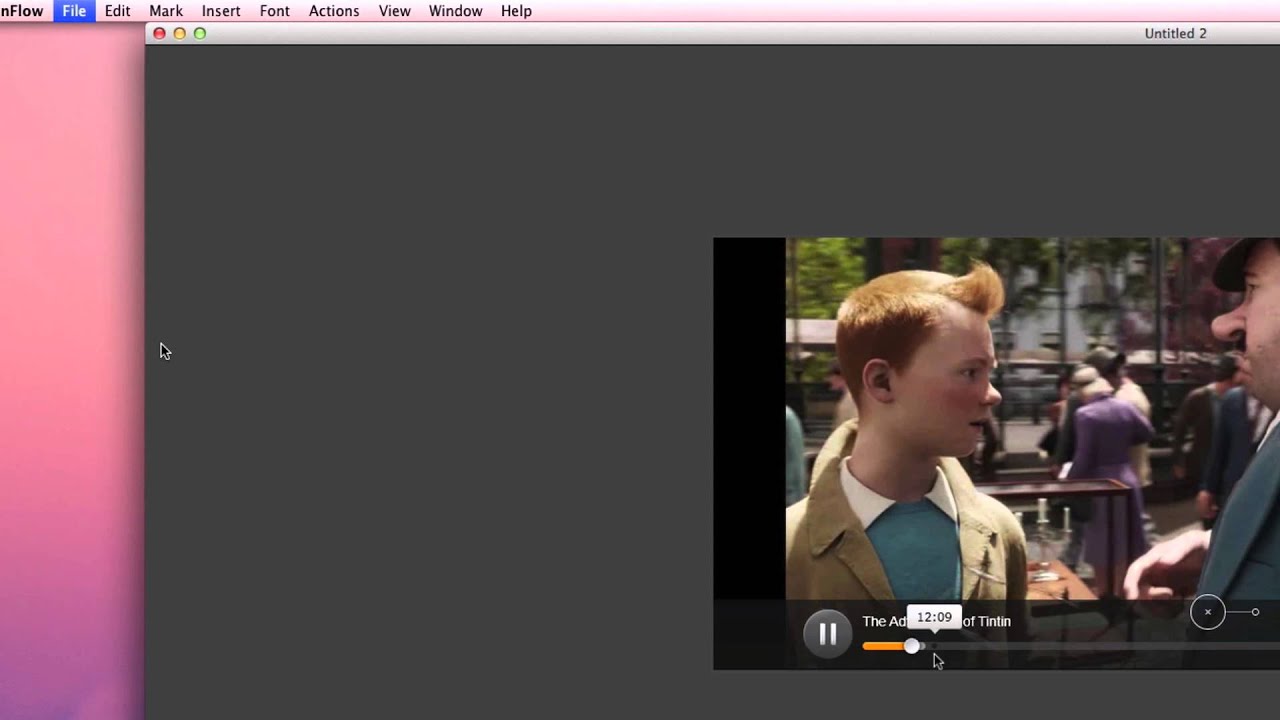Screen dimensions: 1280x720
Task: Open the Font menu
Action: tap(274, 11)
